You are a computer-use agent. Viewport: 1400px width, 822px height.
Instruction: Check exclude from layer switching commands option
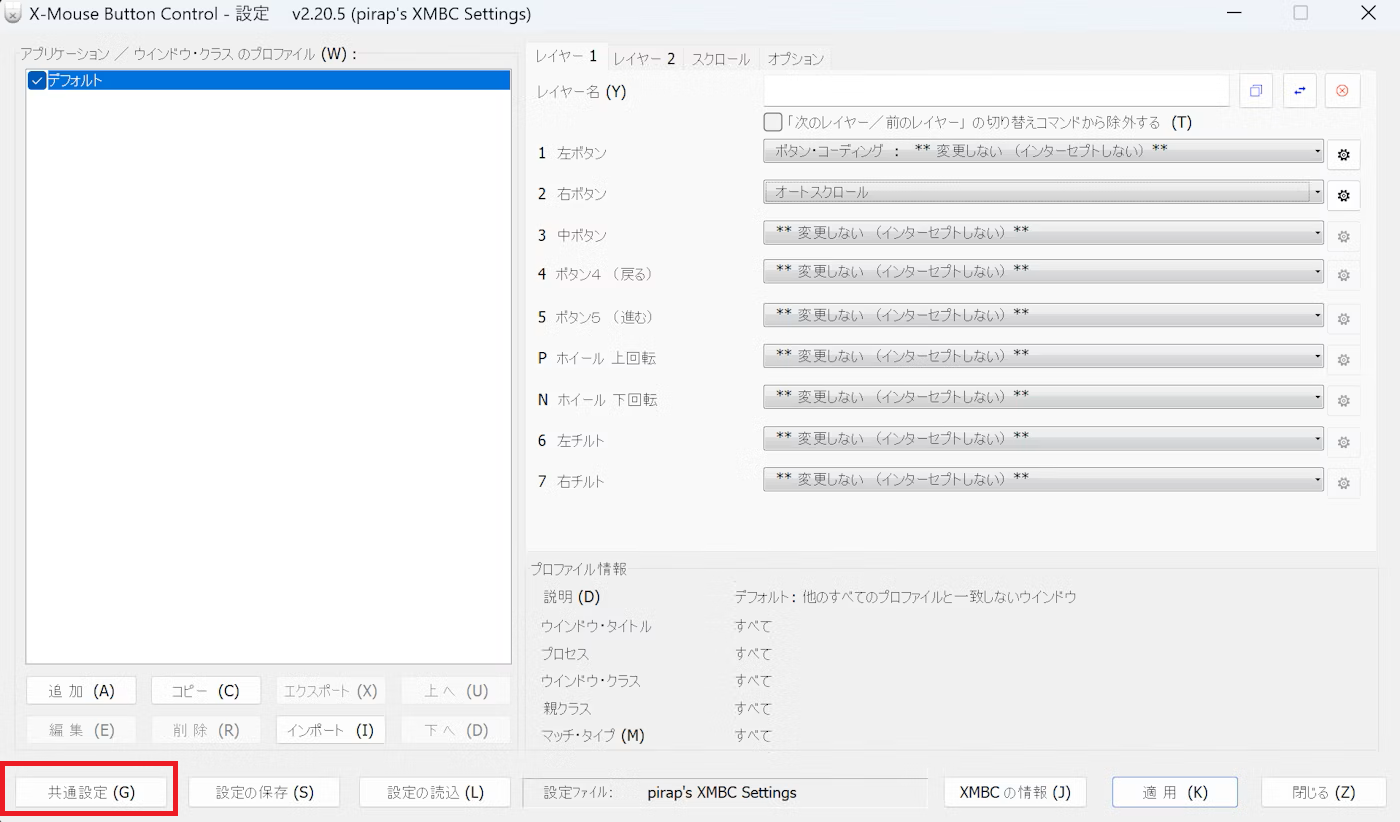772,122
